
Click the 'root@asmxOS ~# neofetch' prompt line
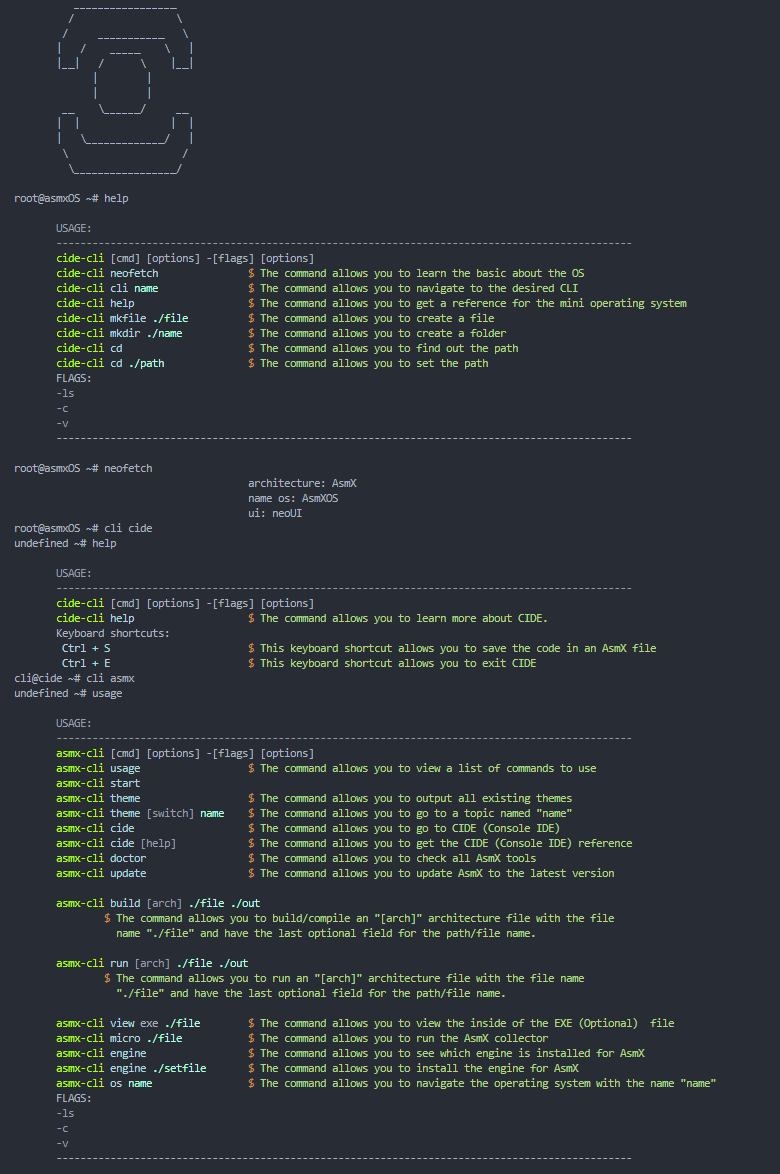click(83, 468)
